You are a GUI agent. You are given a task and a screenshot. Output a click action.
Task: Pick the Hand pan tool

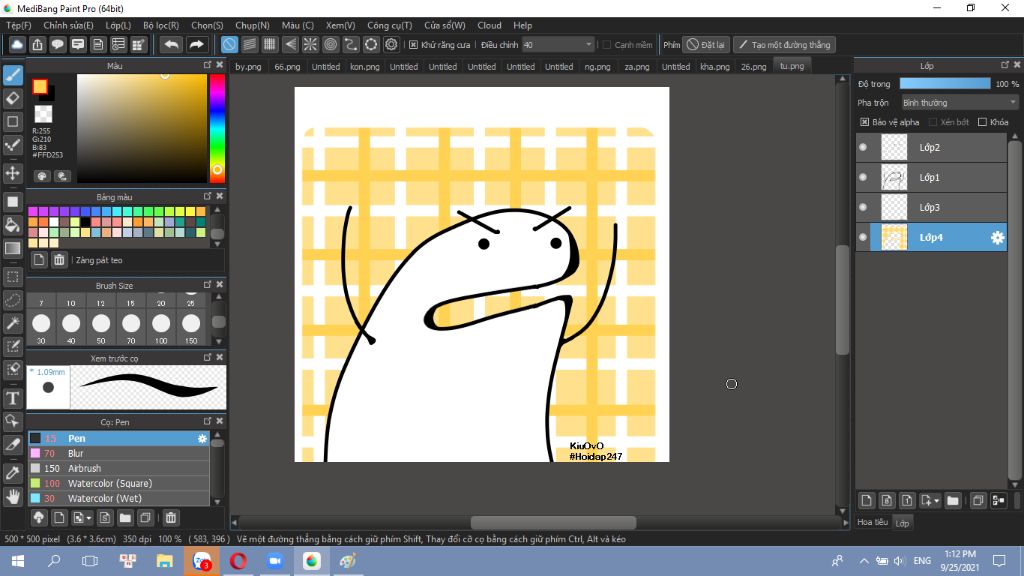point(13,495)
